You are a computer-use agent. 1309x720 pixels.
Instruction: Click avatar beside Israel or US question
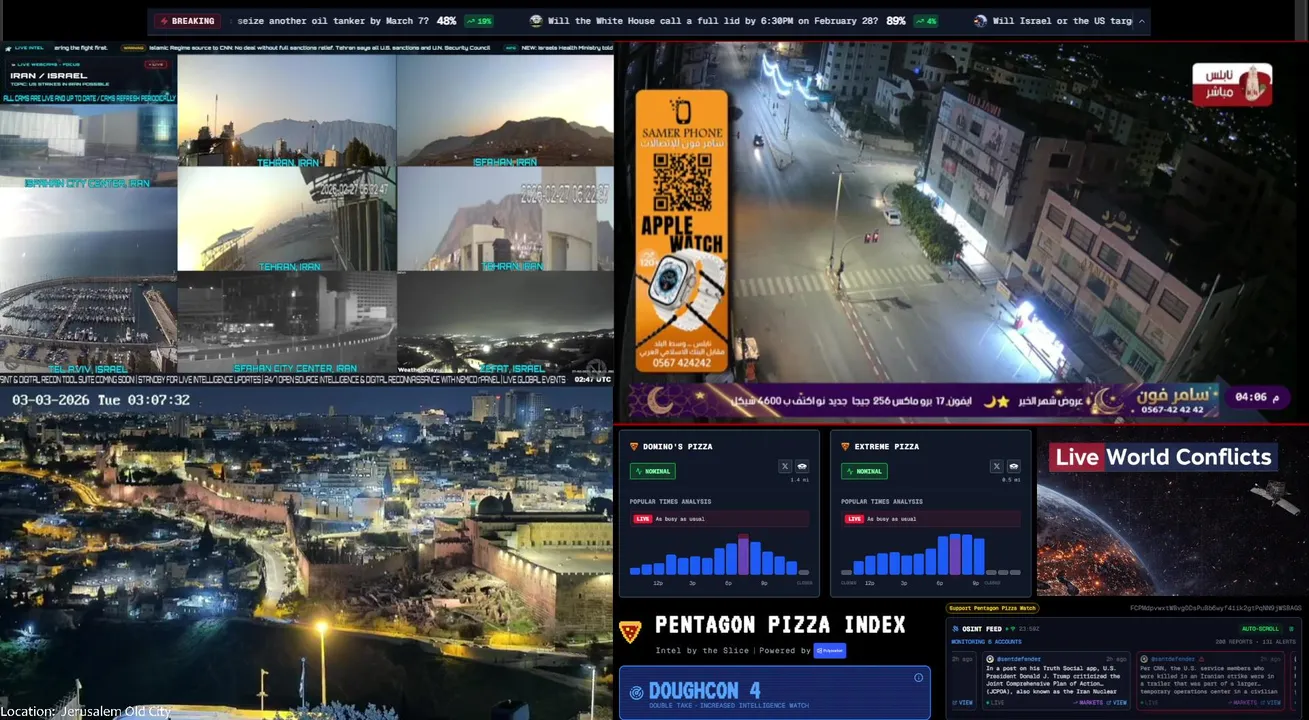pyautogui.click(x=981, y=21)
